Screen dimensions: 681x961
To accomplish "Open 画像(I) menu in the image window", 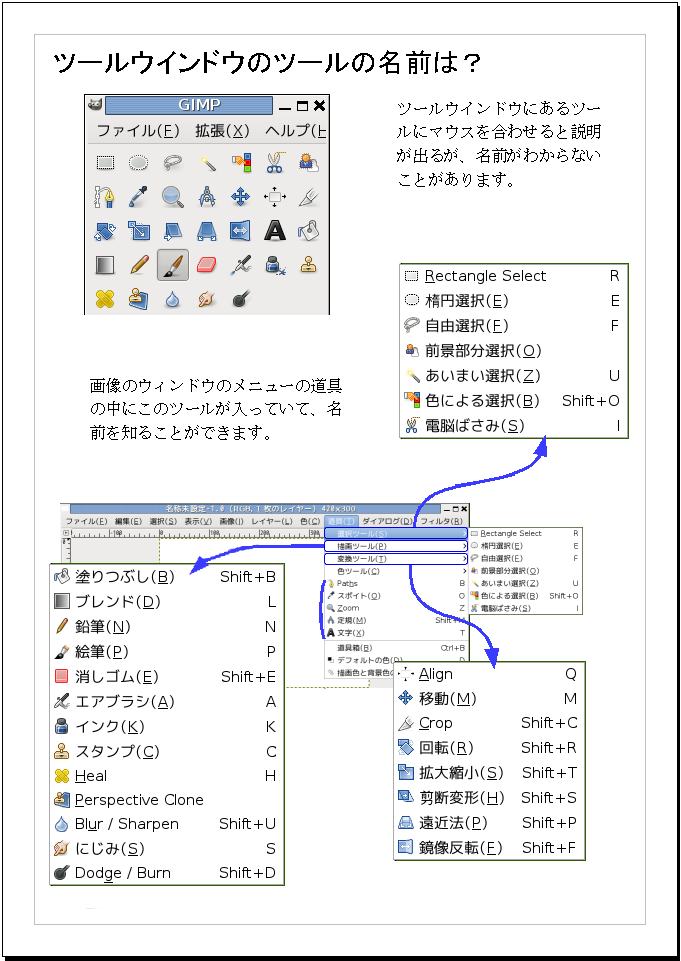I will [x=231, y=521].
